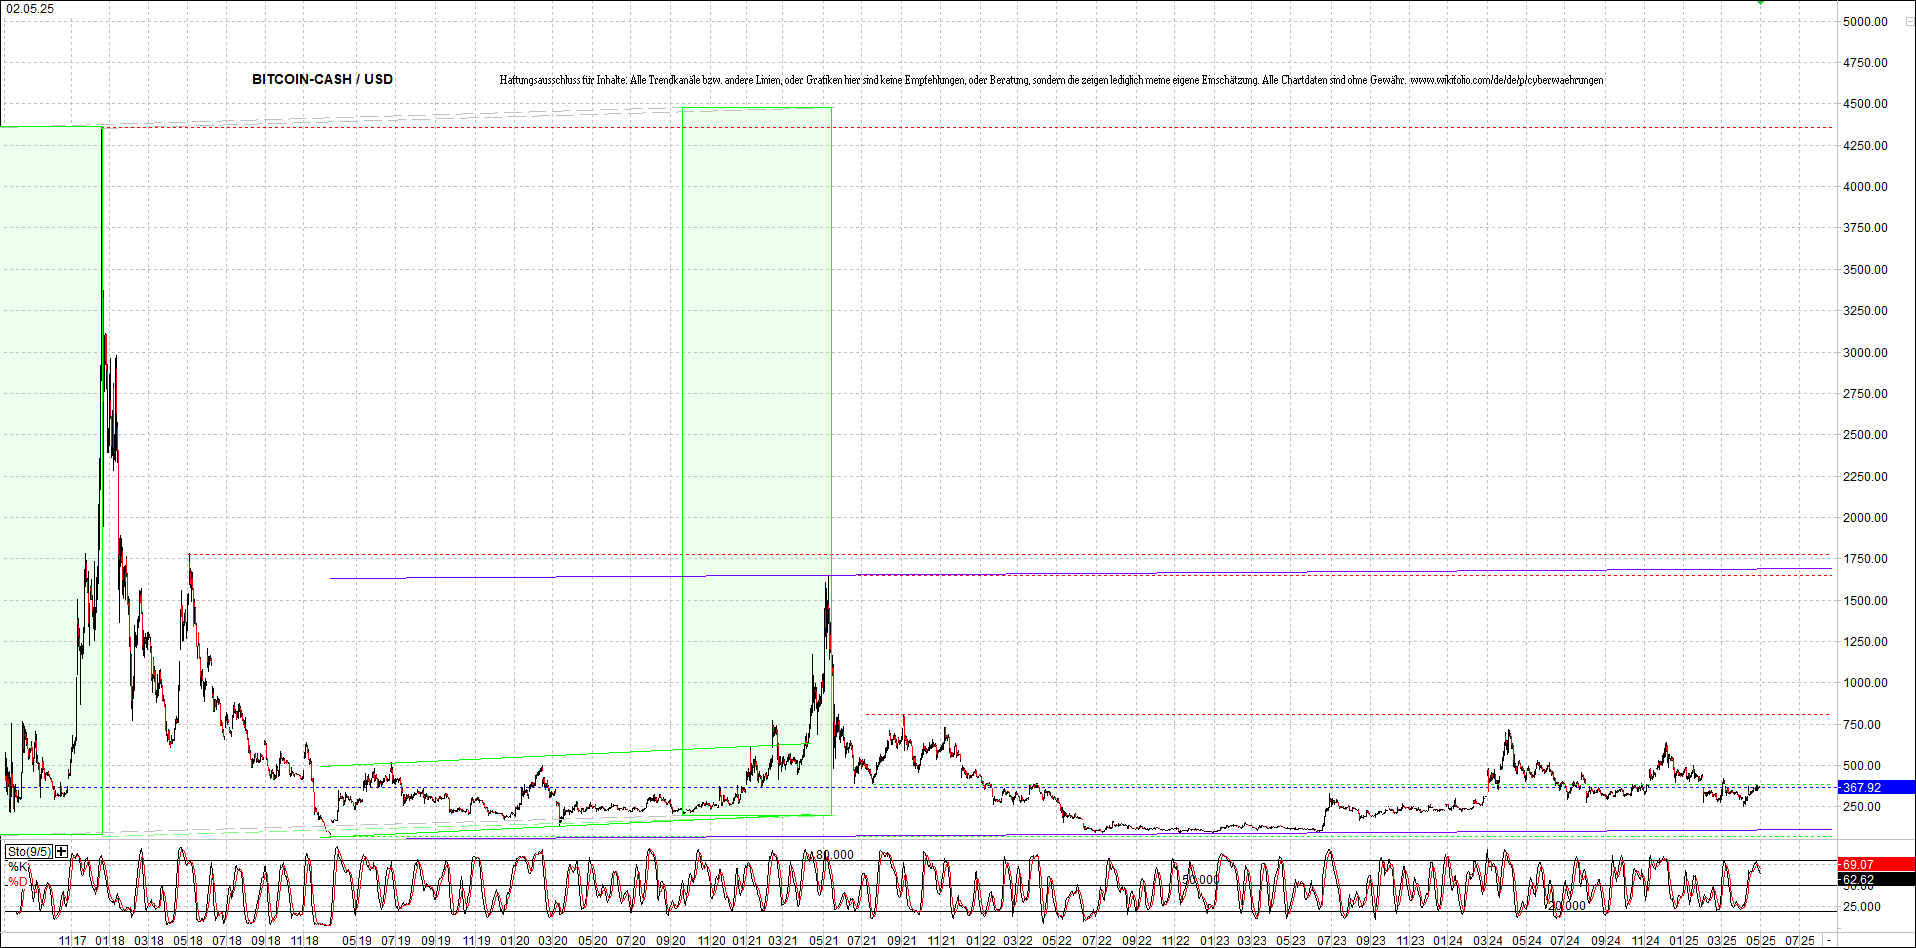
Task: Click the 5000.00 price axis label
Action: tap(1865, 21)
